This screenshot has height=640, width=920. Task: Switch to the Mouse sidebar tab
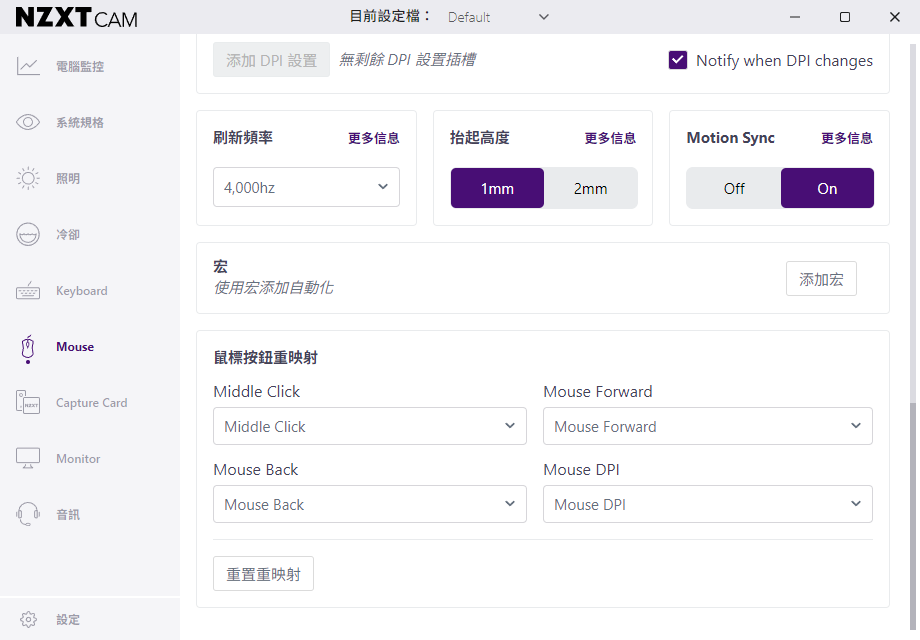(x=74, y=347)
